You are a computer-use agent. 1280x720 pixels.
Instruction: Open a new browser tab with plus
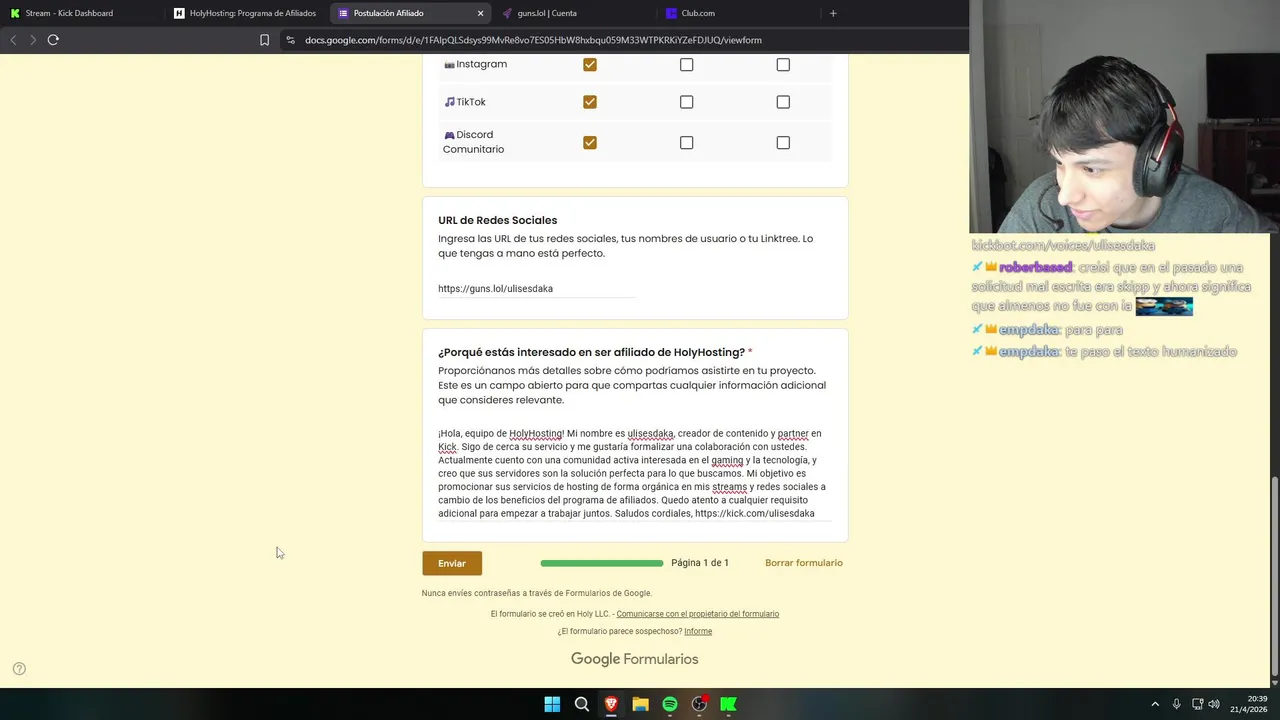point(833,13)
